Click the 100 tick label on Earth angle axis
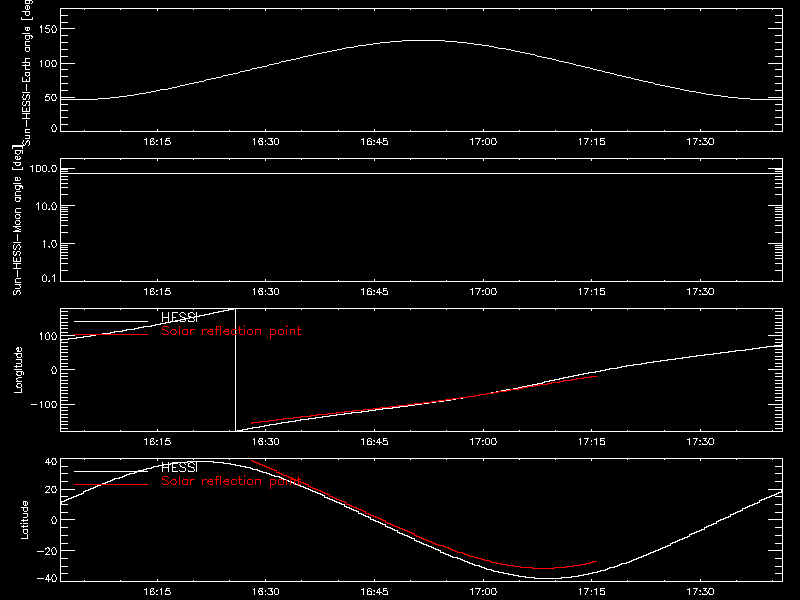Image resolution: width=800 pixels, height=600 pixels. coord(48,64)
